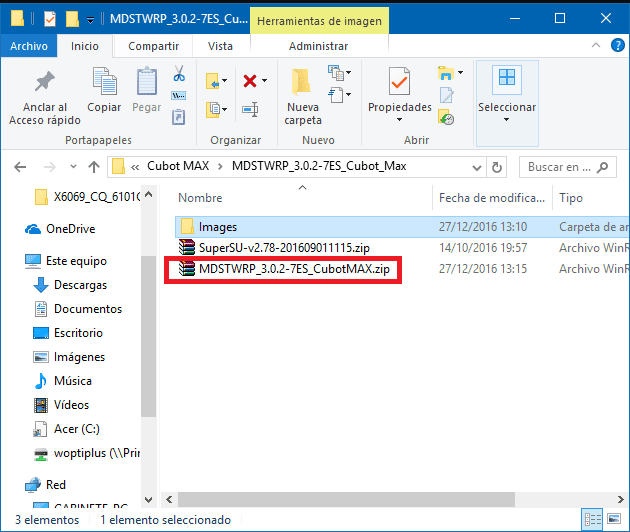Open the Delete options dropdown arrow
630x532 pixels.
(x=264, y=81)
